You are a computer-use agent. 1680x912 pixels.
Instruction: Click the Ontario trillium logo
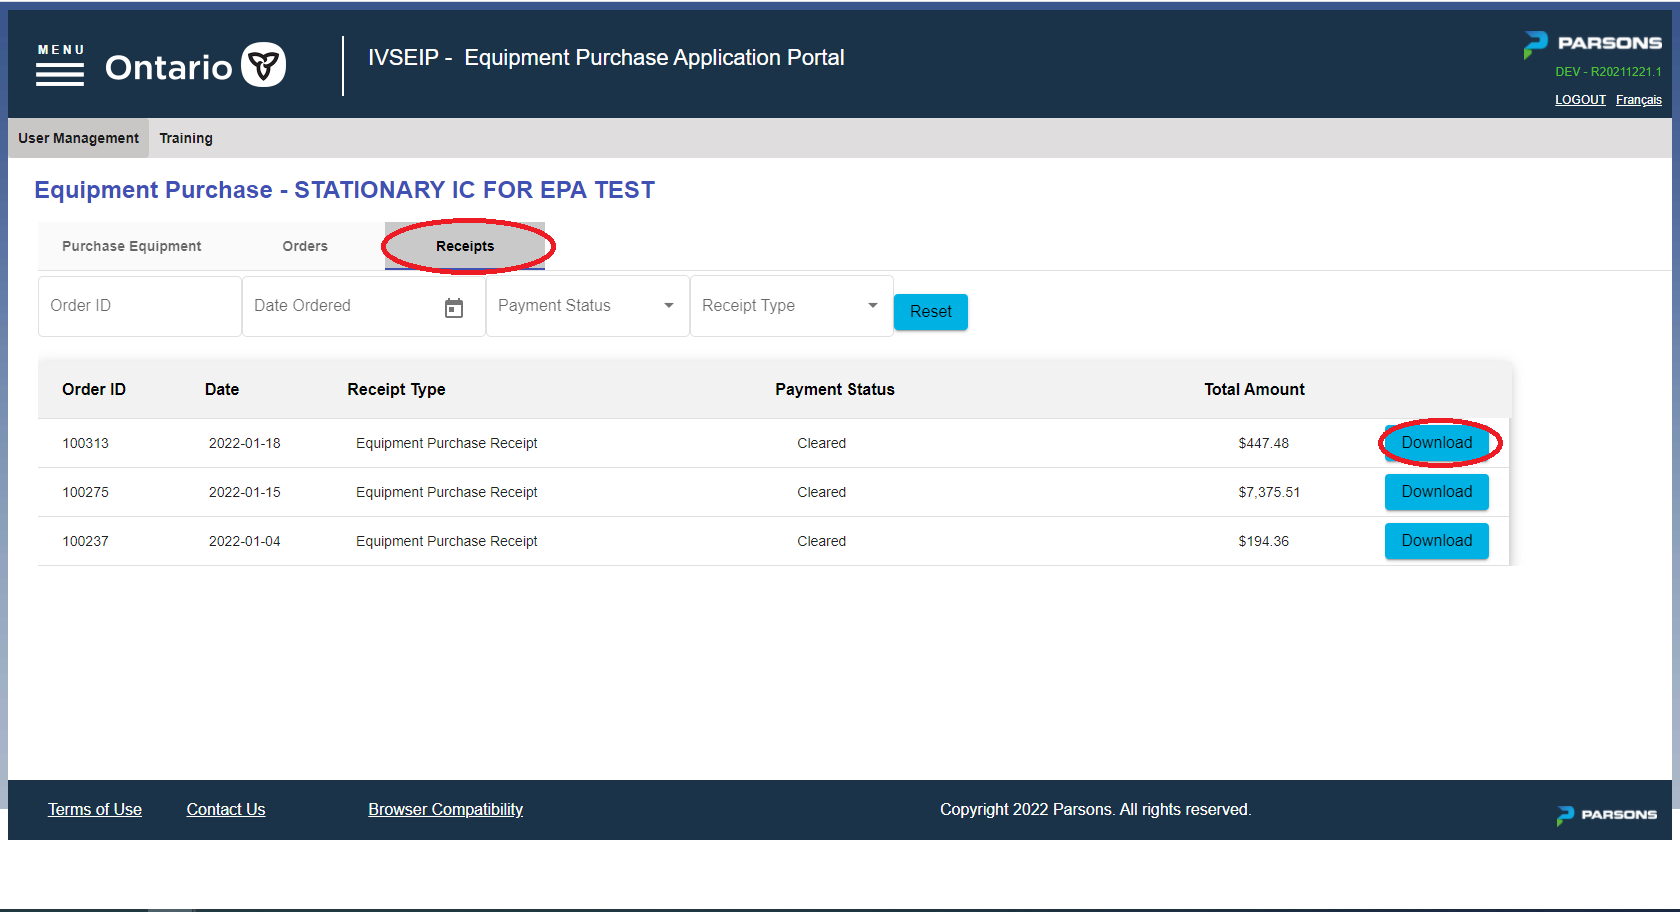tap(263, 64)
